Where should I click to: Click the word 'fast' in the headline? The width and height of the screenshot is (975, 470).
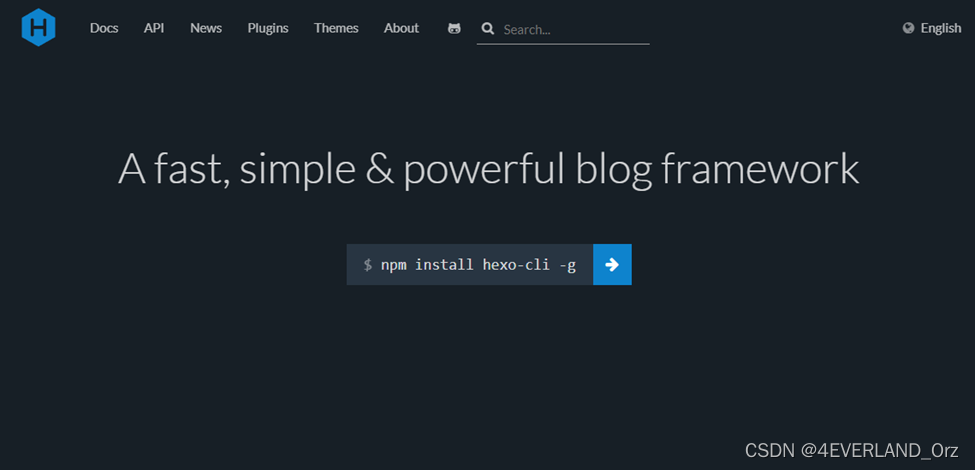[188, 168]
